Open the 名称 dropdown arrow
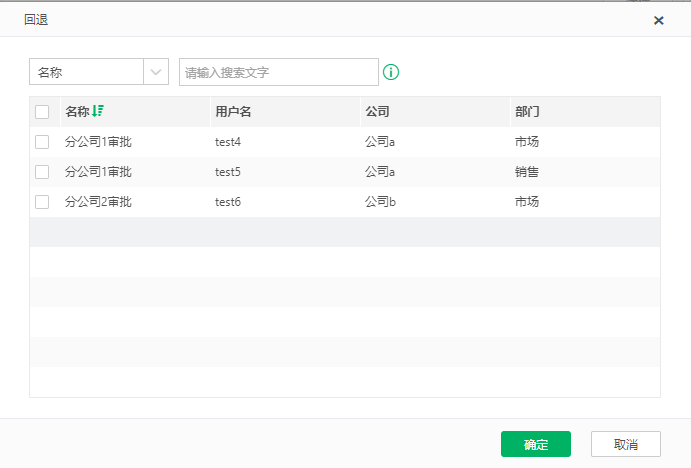This screenshot has height=468, width=691. point(156,72)
